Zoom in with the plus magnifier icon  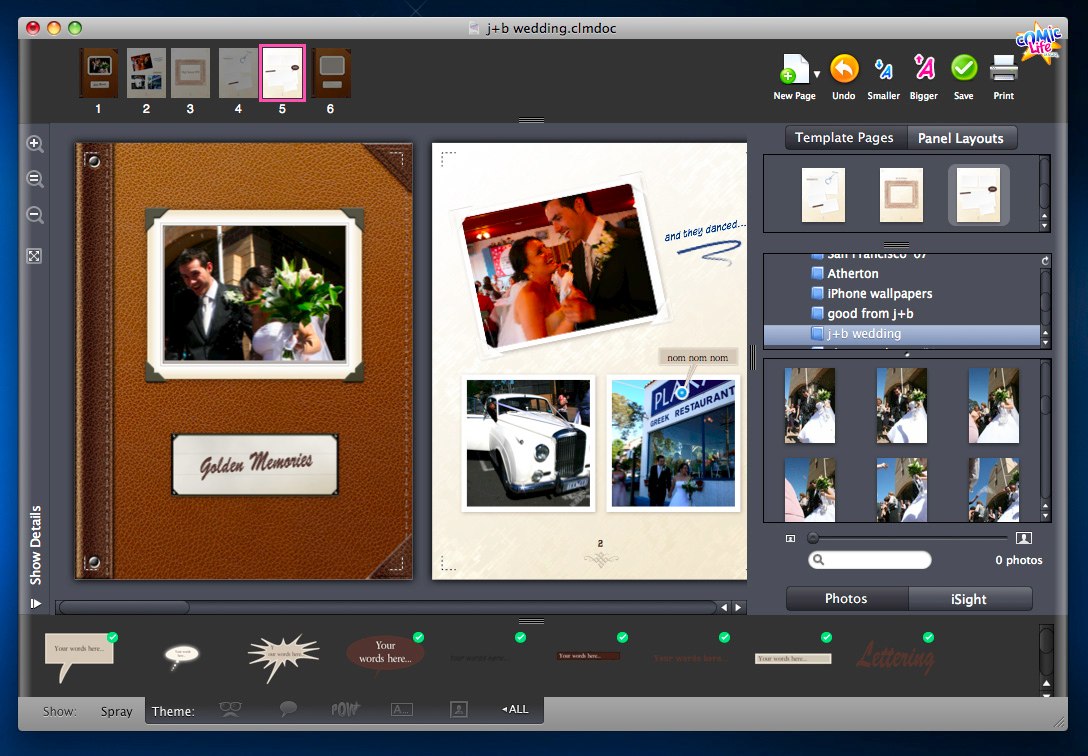tap(35, 144)
